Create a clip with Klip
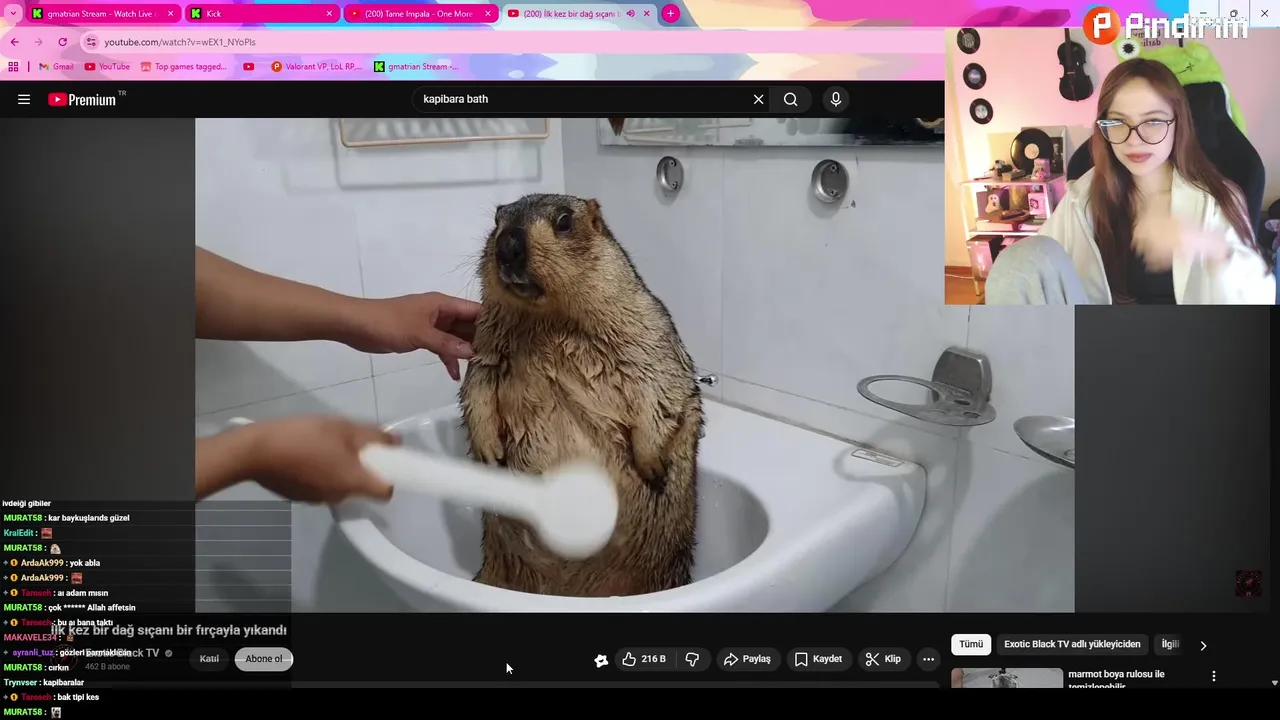This screenshot has height=720, width=1280. click(883, 659)
